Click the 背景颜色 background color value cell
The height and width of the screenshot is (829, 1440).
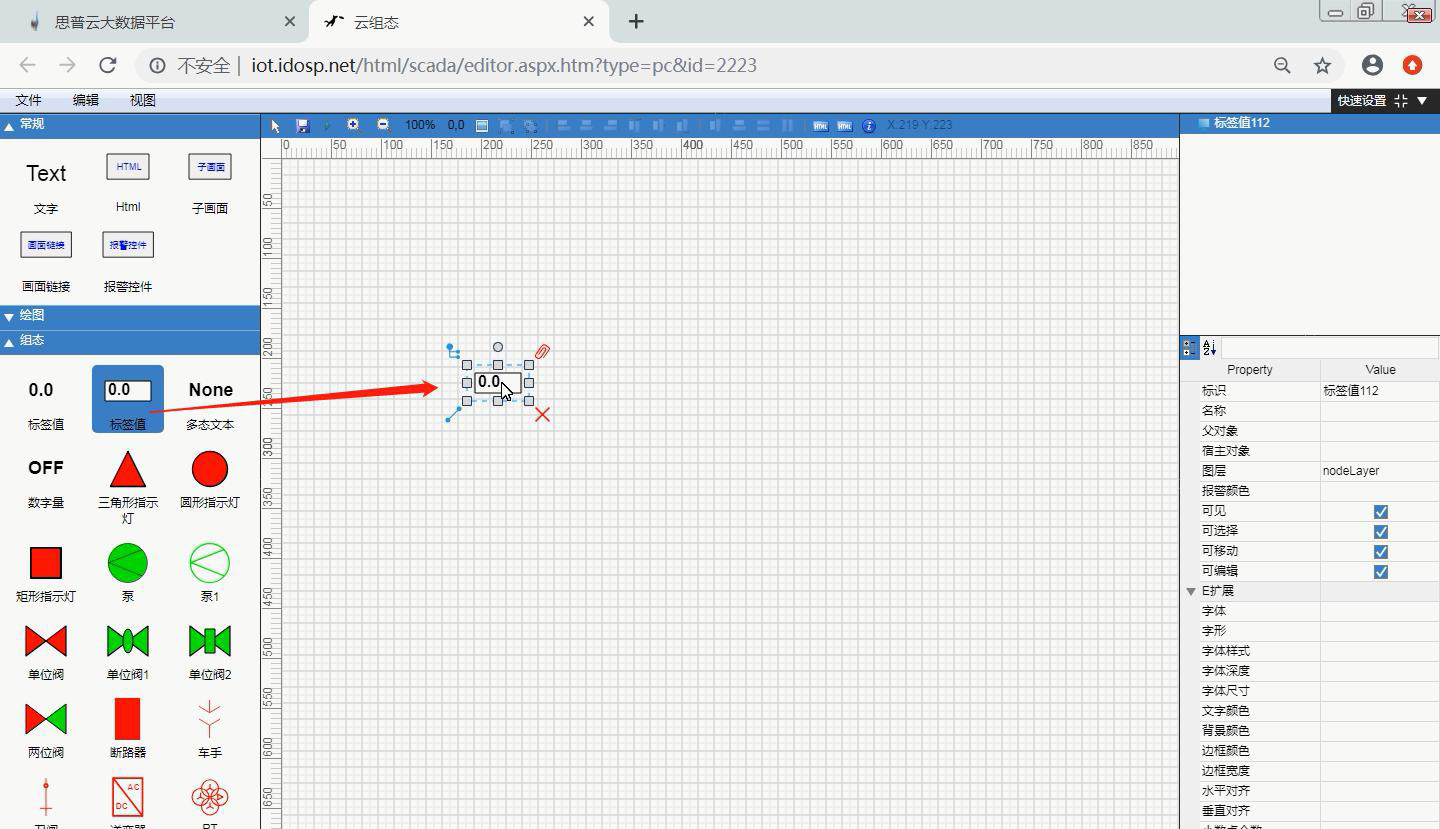tap(1379, 731)
